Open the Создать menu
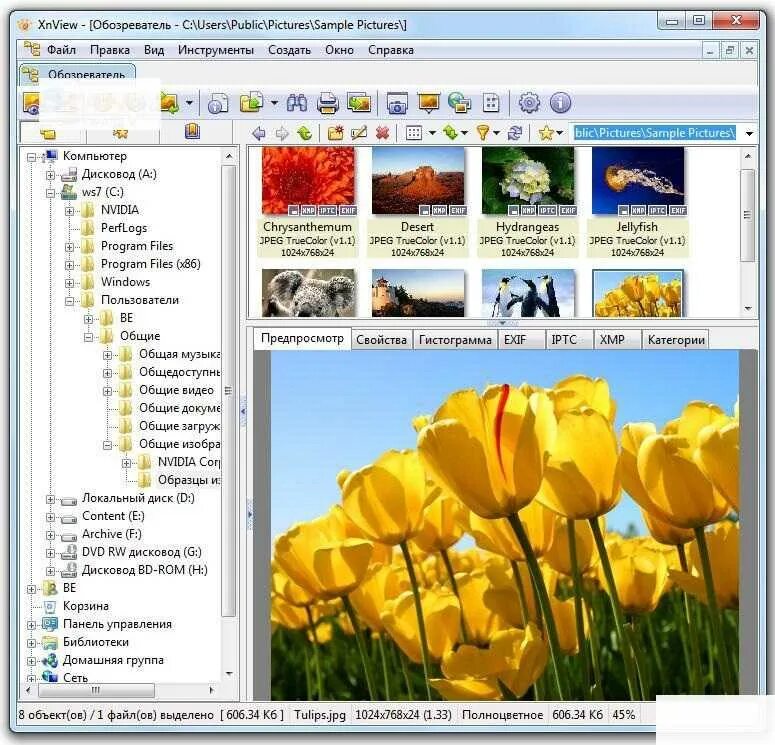Screen dimensions: 775x745 289,50
